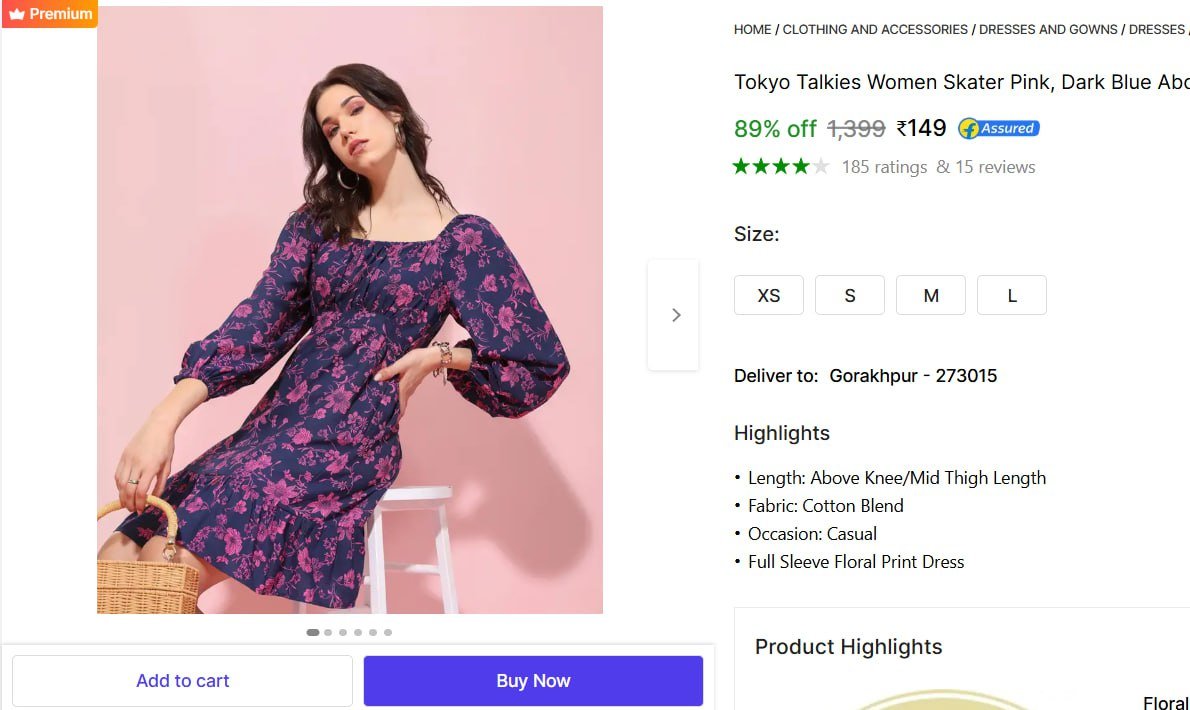1190x710 pixels.
Task: Click the Premium crown badge
Action: (49, 14)
